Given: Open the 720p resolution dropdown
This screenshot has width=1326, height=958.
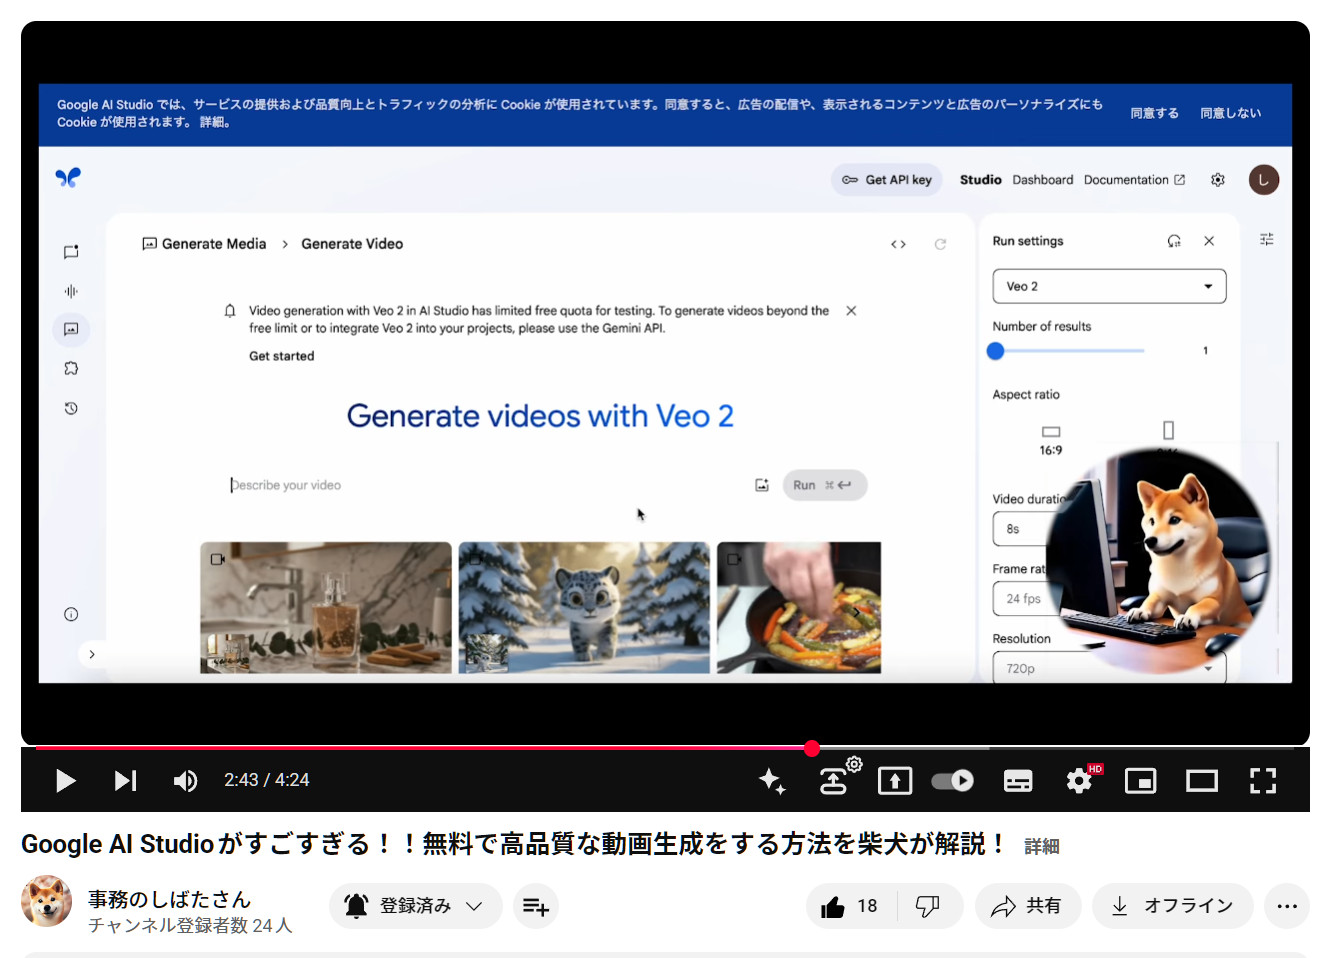Looking at the screenshot, I should (1109, 668).
